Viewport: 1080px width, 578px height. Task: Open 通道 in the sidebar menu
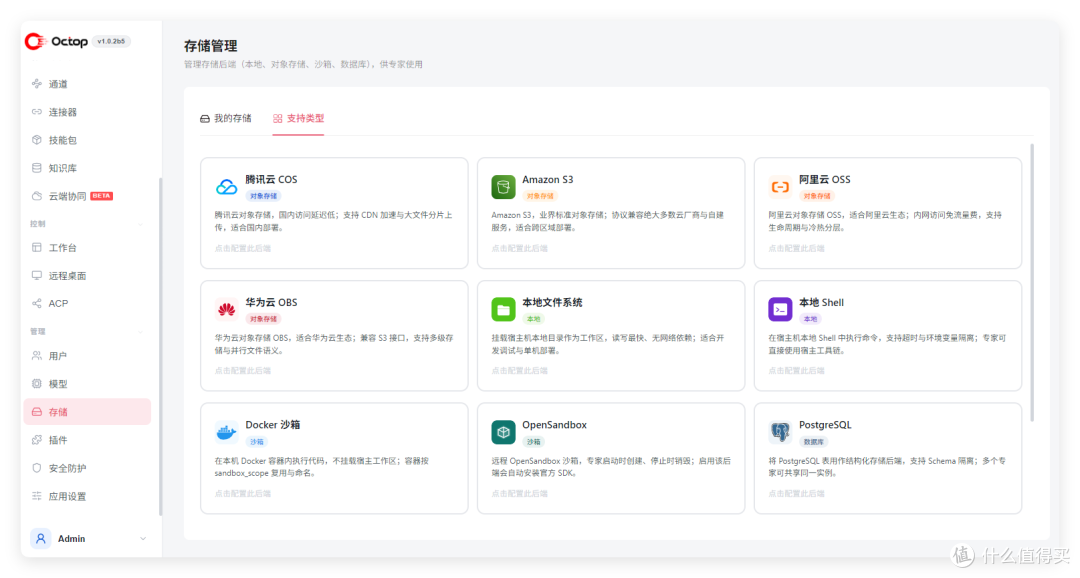point(87,84)
